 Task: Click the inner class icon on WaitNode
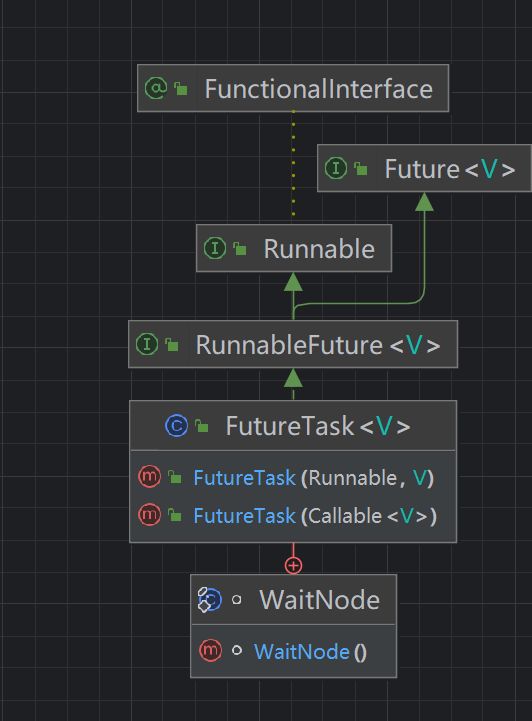(210, 600)
